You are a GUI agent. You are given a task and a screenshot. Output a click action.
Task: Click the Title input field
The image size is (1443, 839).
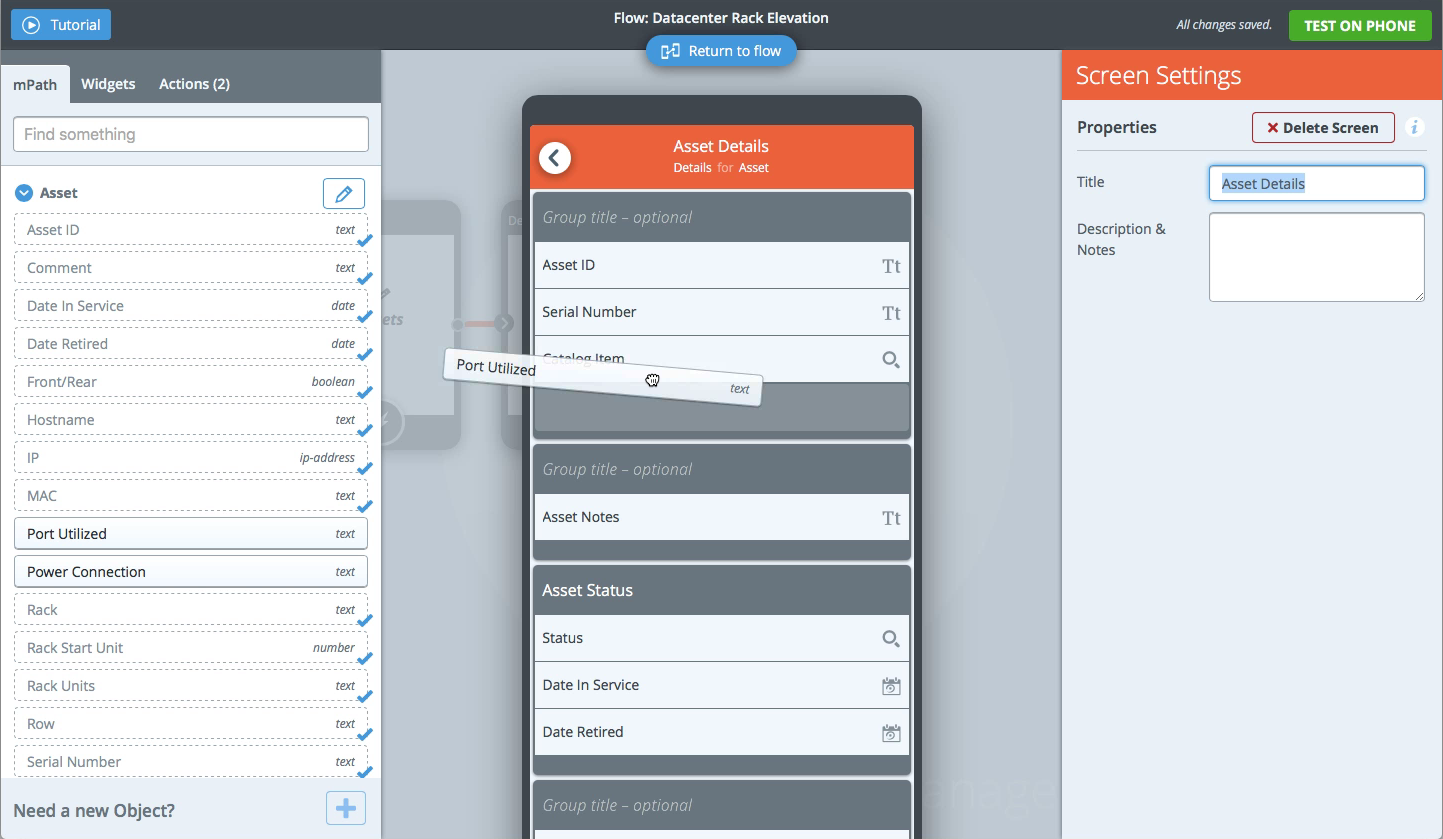(x=1316, y=184)
